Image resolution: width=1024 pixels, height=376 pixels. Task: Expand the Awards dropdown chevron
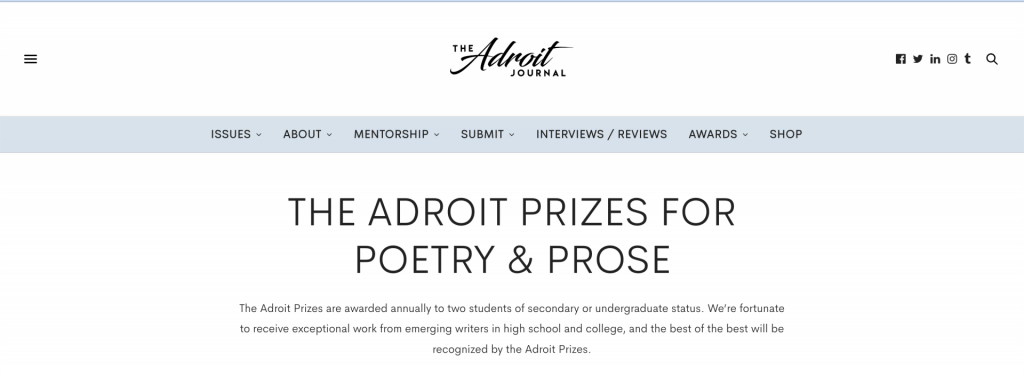(x=745, y=134)
